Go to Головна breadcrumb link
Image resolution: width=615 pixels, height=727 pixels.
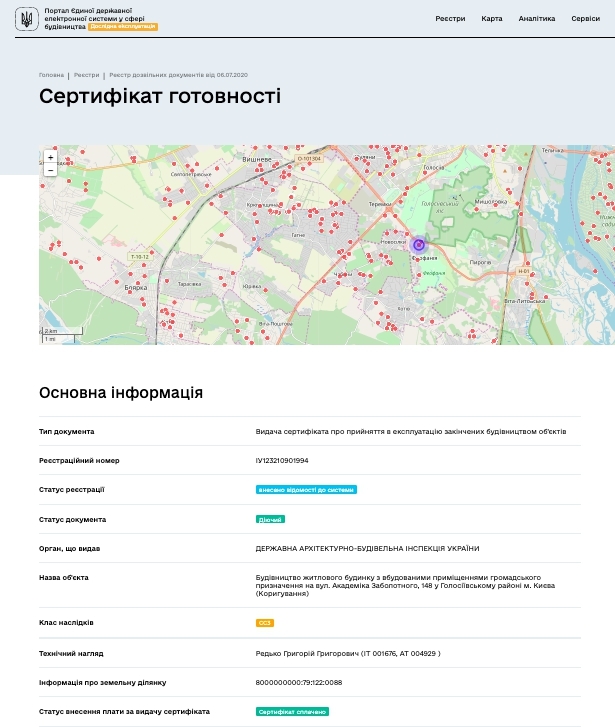[51, 75]
